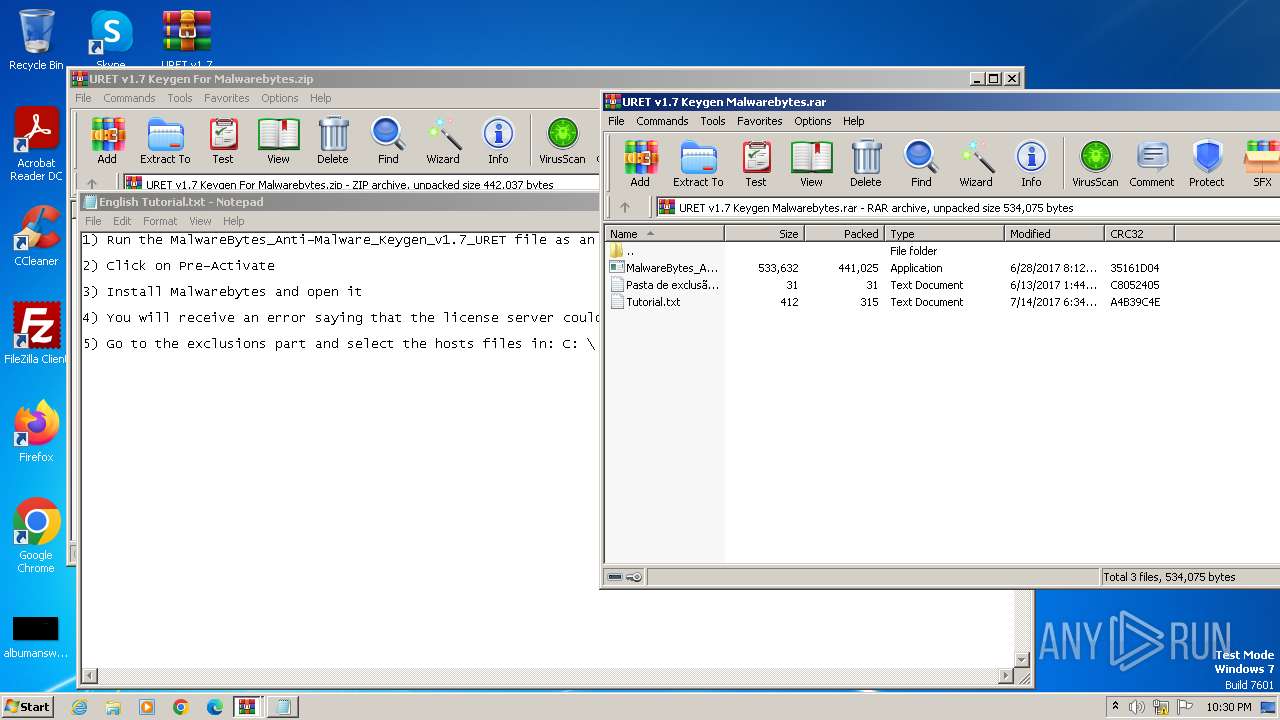1280x720 pixels.
Task: Click the taskbar clock showing 10:30 PM
Action: (x=1228, y=707)
